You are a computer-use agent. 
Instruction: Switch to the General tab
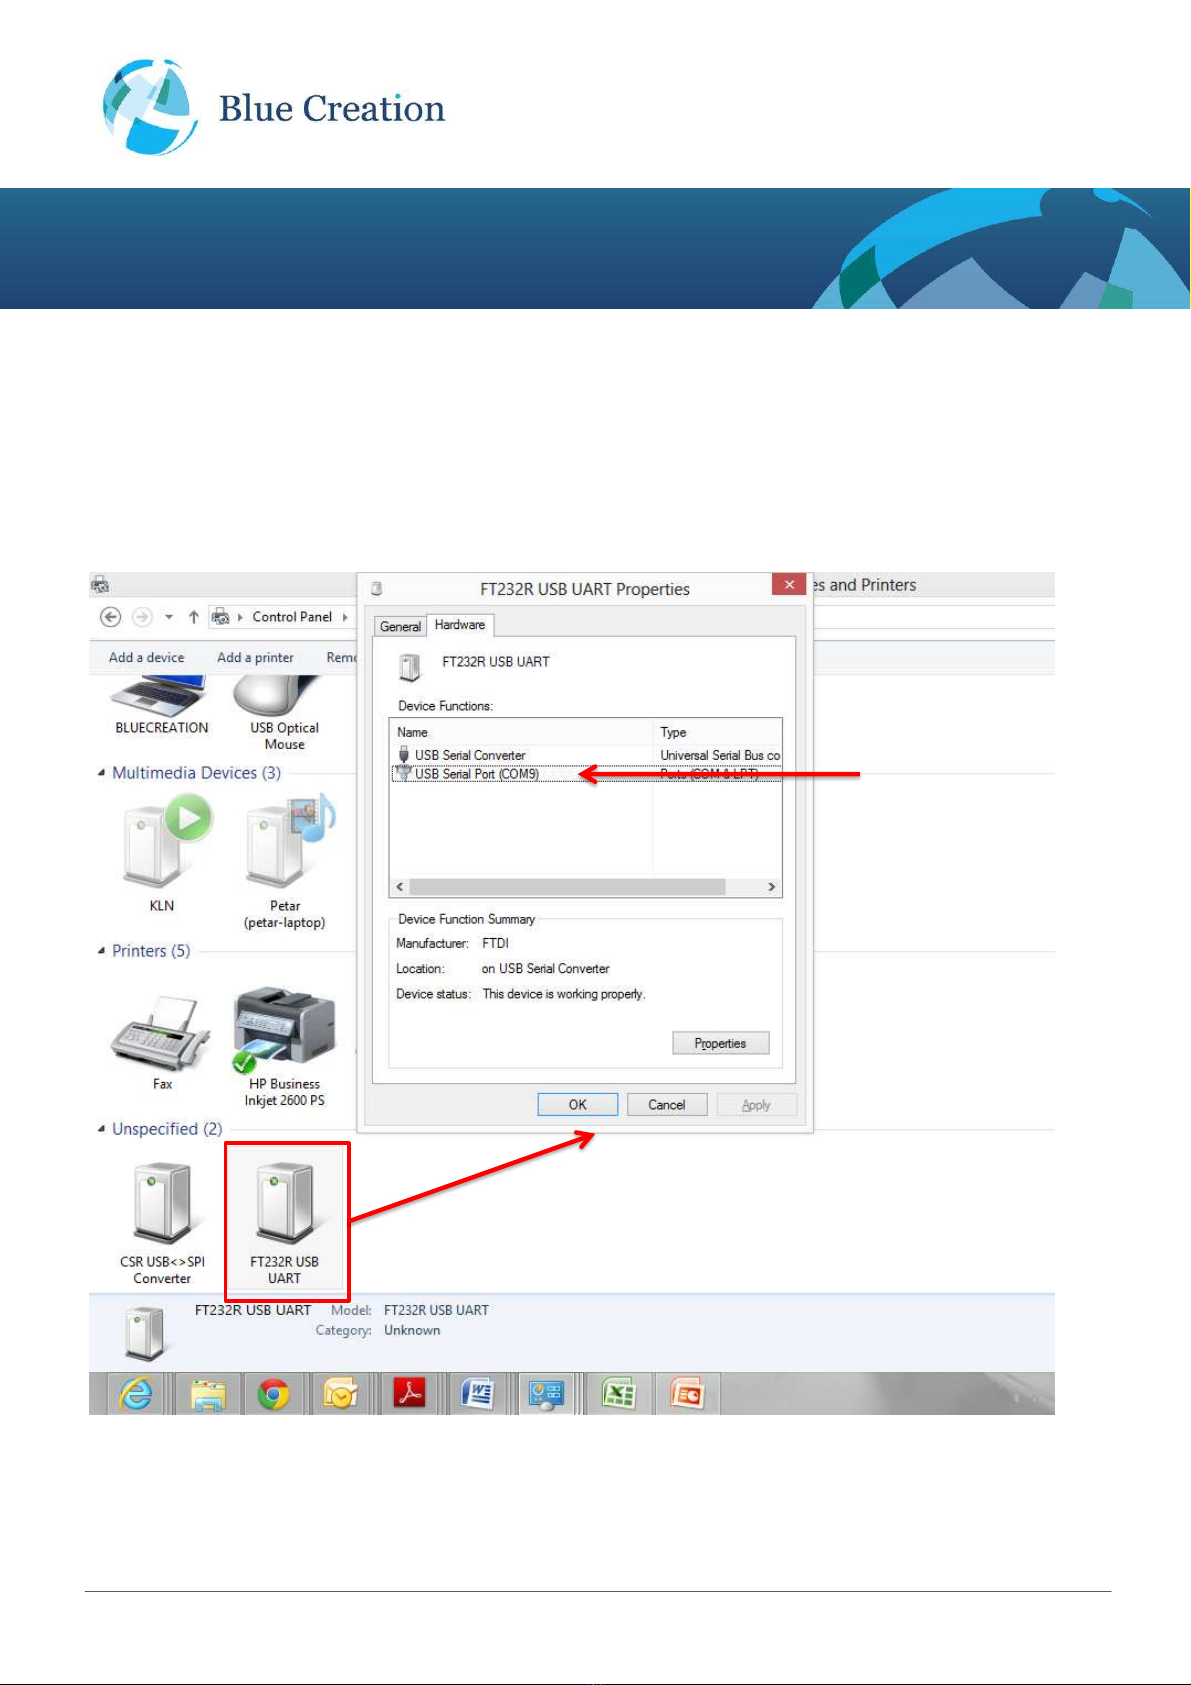pos(400,627)
